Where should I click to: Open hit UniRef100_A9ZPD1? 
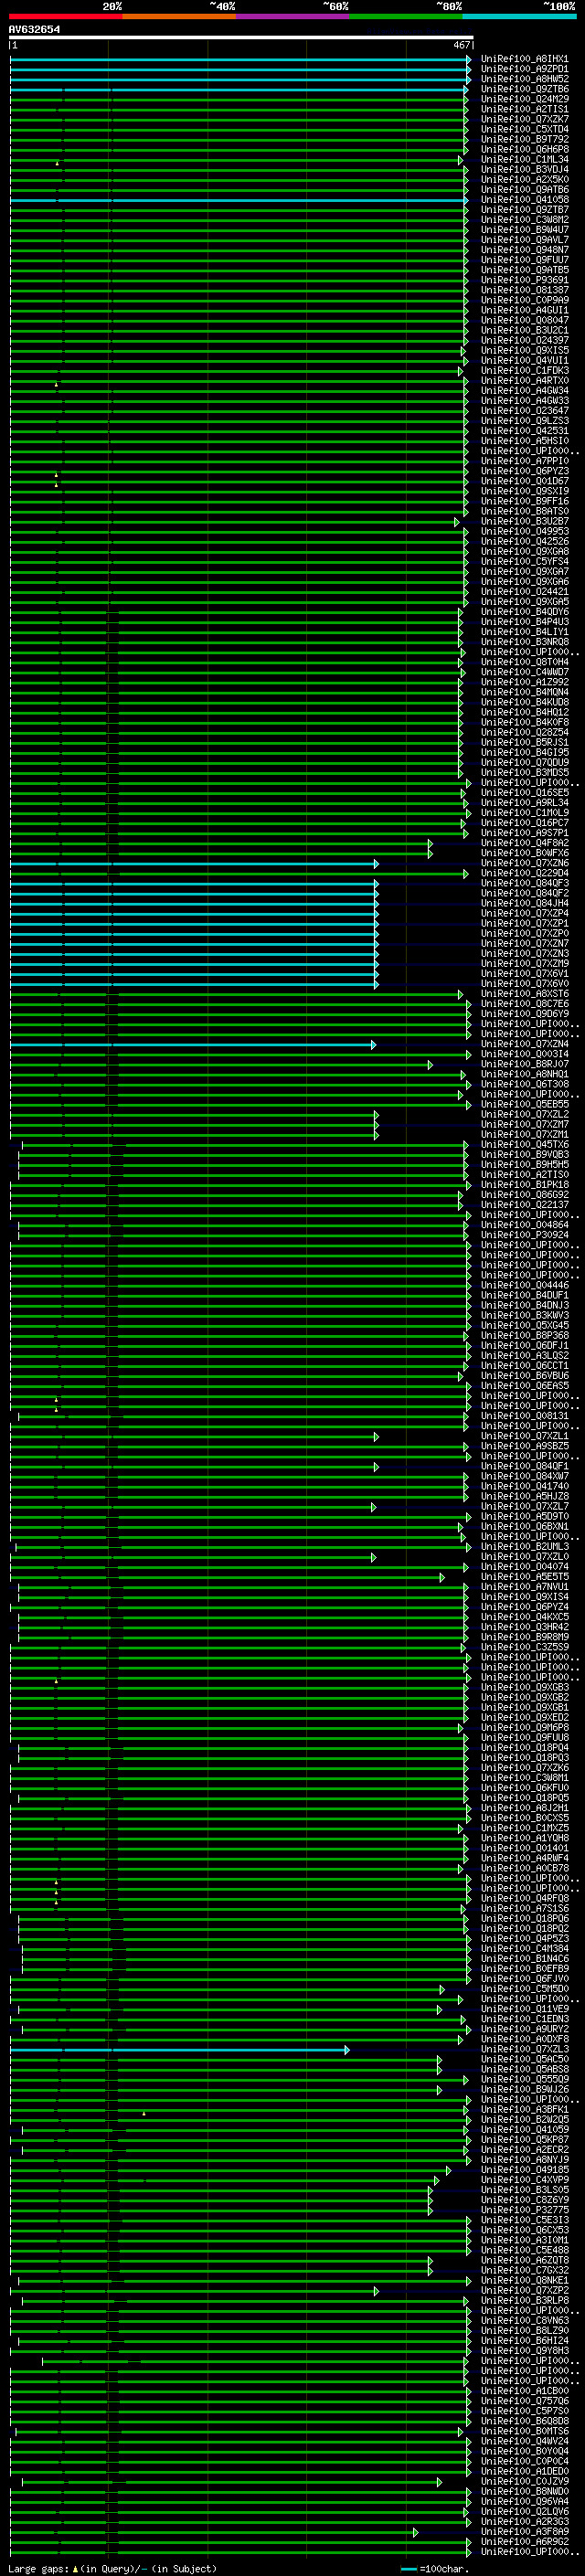(x=524, y=69)
